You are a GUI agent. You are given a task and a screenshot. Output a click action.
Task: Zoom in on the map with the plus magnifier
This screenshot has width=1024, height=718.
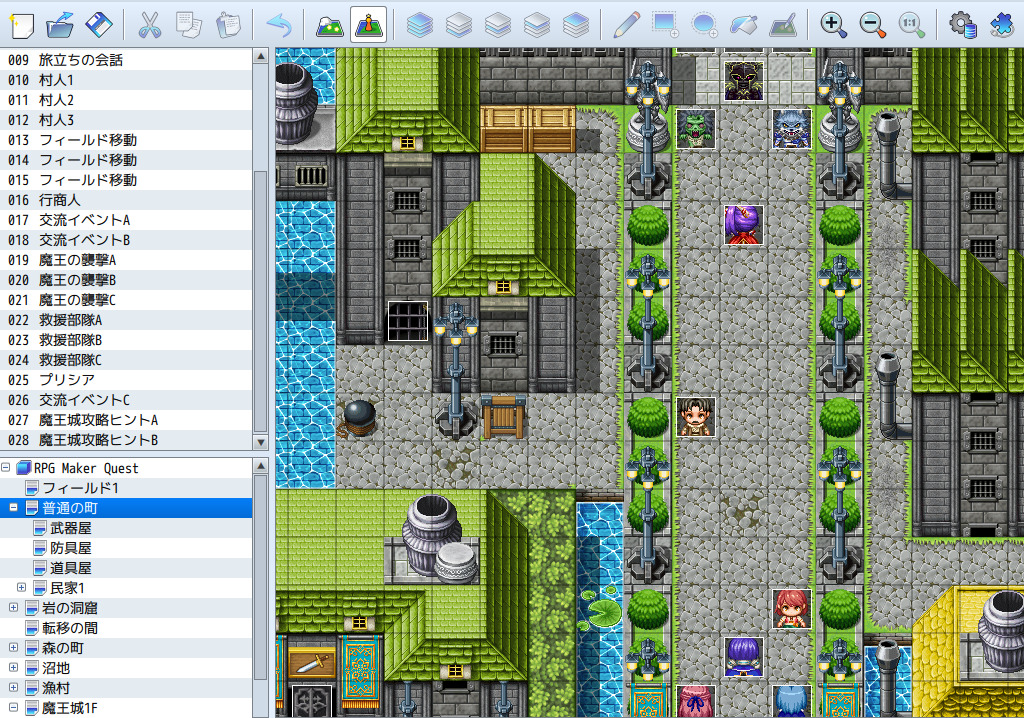(x=833, y=24)
